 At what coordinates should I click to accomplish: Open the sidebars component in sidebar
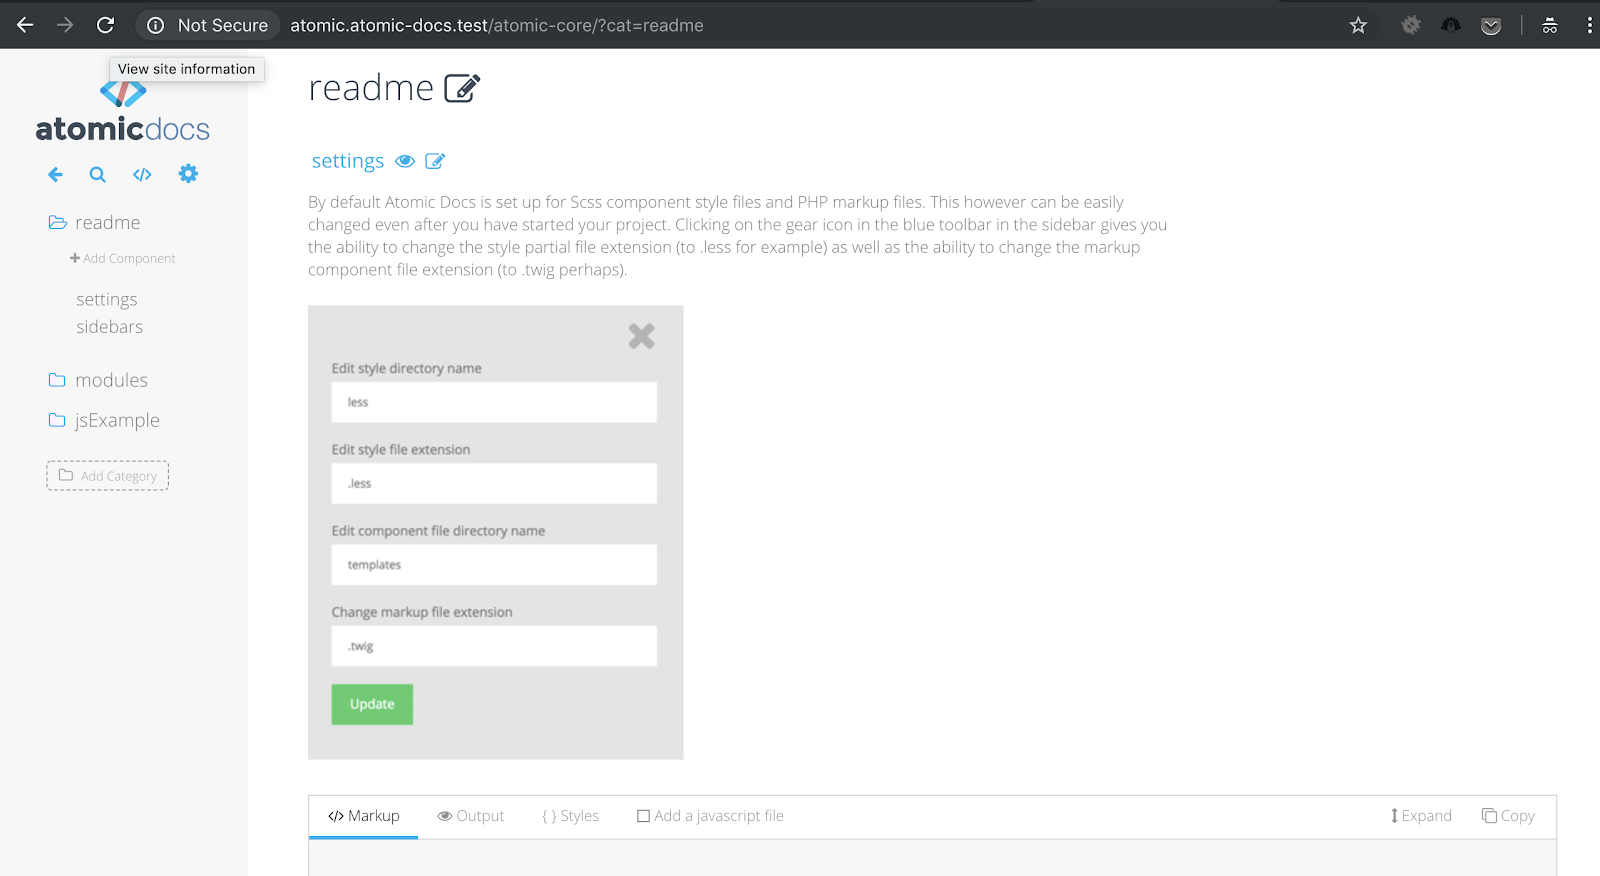110,327
